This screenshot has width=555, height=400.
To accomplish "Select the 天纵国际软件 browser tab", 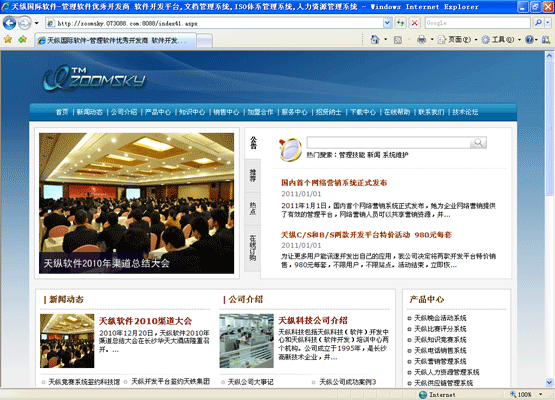I will click(x=115, y=40).
